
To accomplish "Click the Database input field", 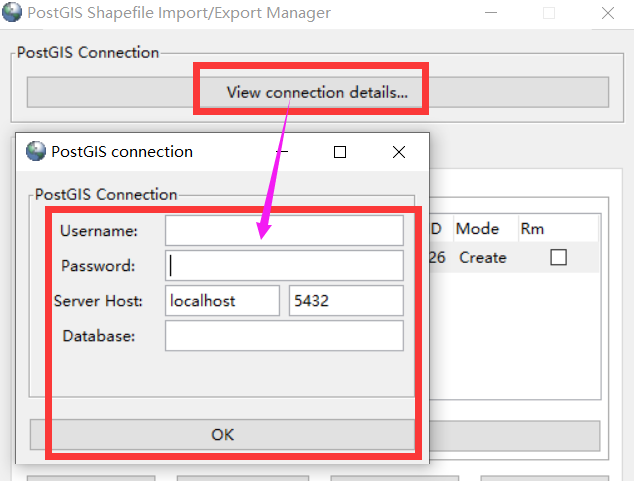I will pos(284,336).
